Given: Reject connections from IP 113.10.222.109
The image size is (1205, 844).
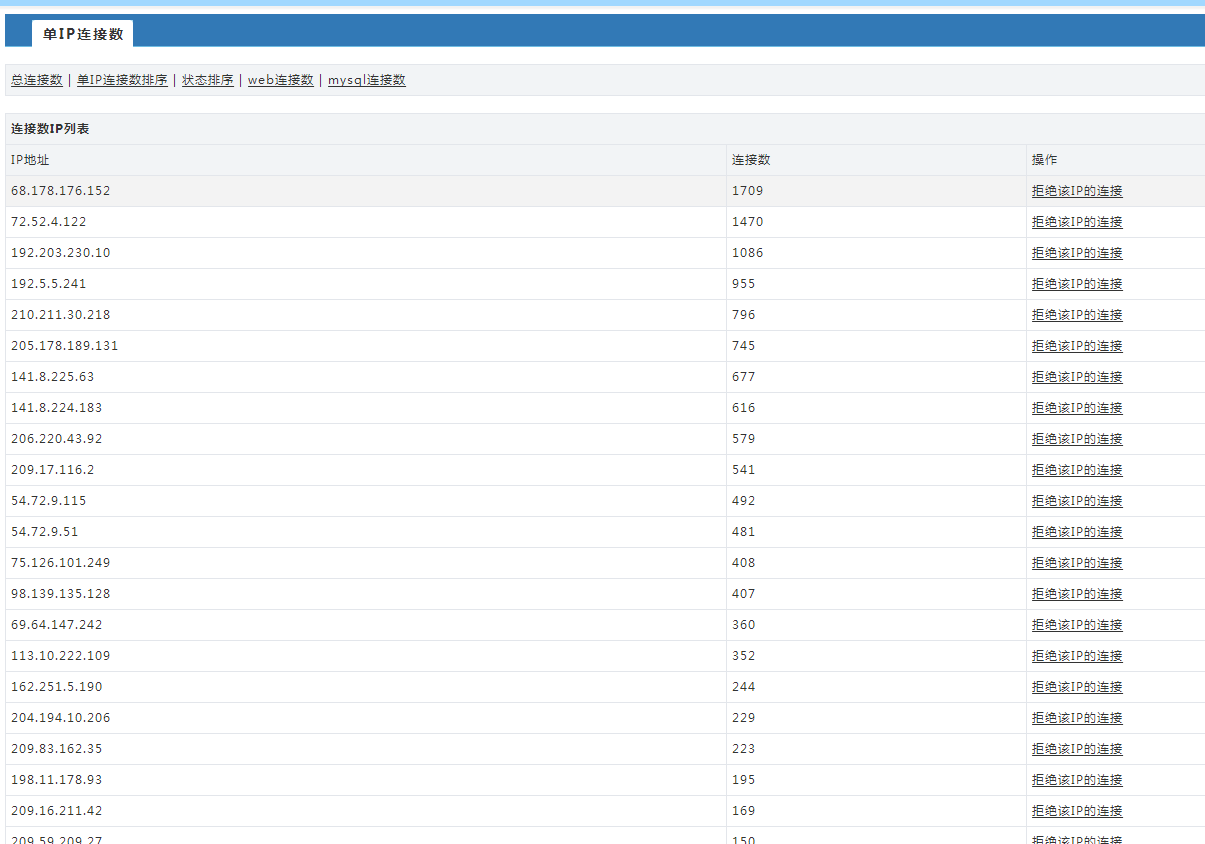Looking at the screenshot, I should [x=1077, y=656].
